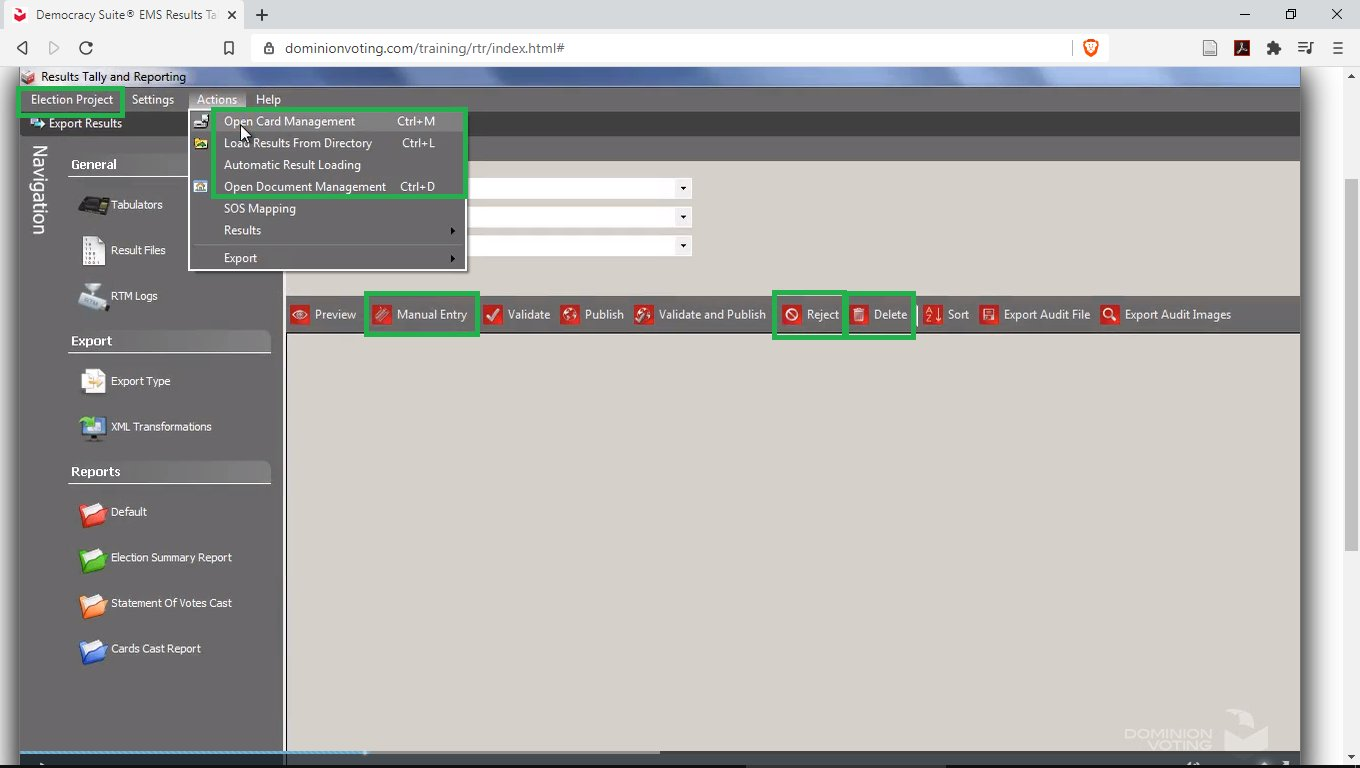Open Result Files in navigation

(93, 250)
